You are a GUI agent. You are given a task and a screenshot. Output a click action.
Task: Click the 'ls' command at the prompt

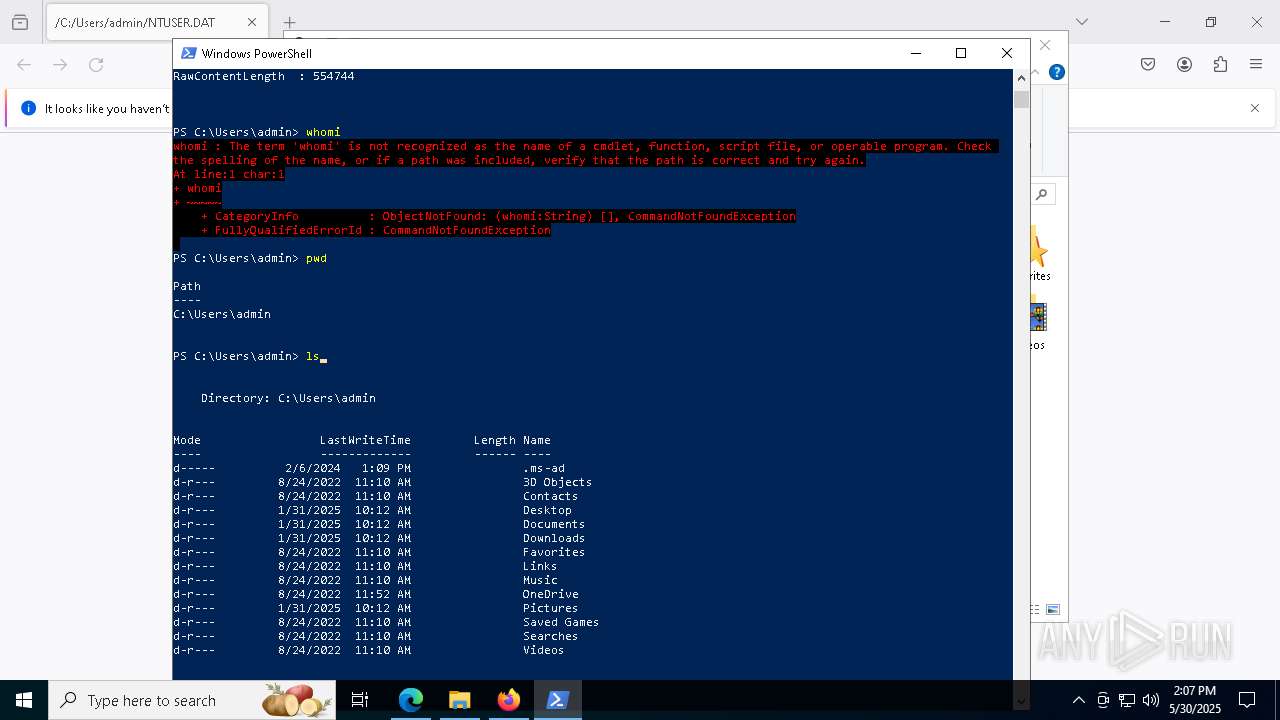point(312,356)
